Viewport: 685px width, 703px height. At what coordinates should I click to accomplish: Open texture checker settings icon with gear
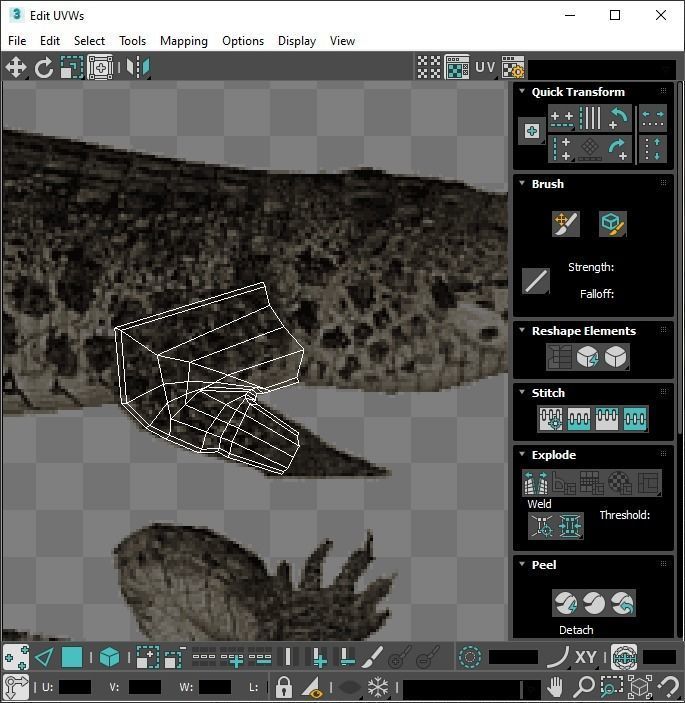point(513,67)
